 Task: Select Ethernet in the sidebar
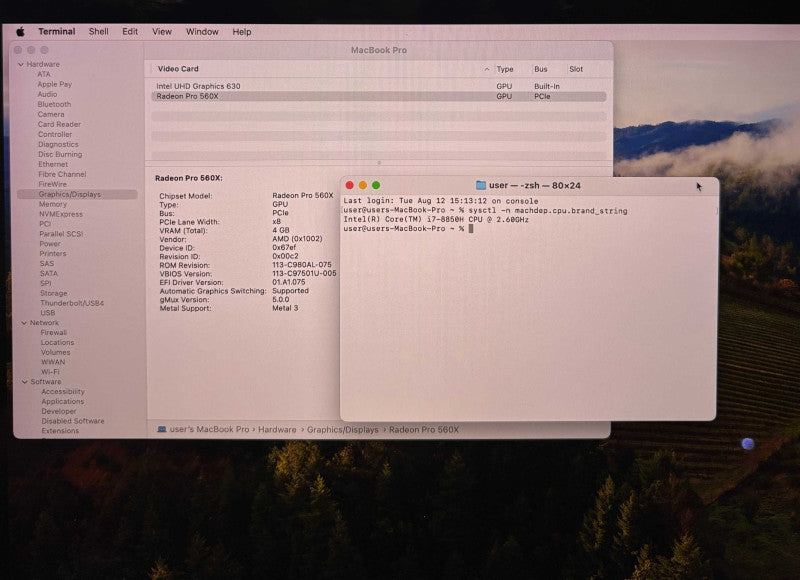click(53, 164)
